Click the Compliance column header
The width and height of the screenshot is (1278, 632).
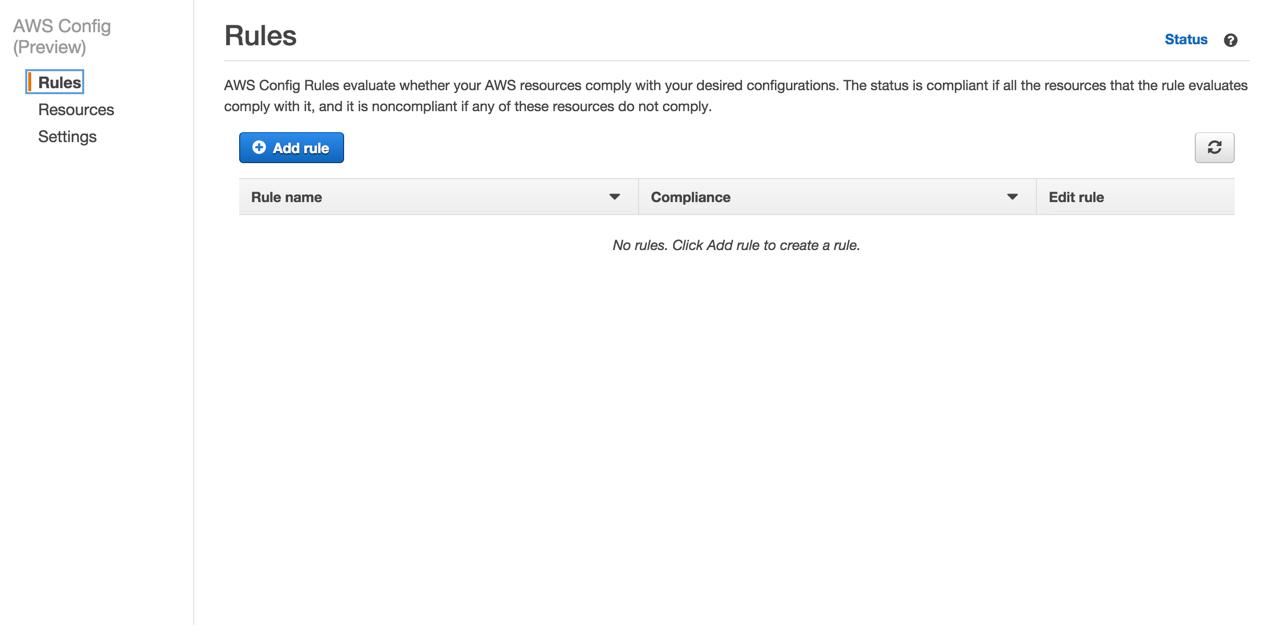pyautogui.click(x=690, y=196)
